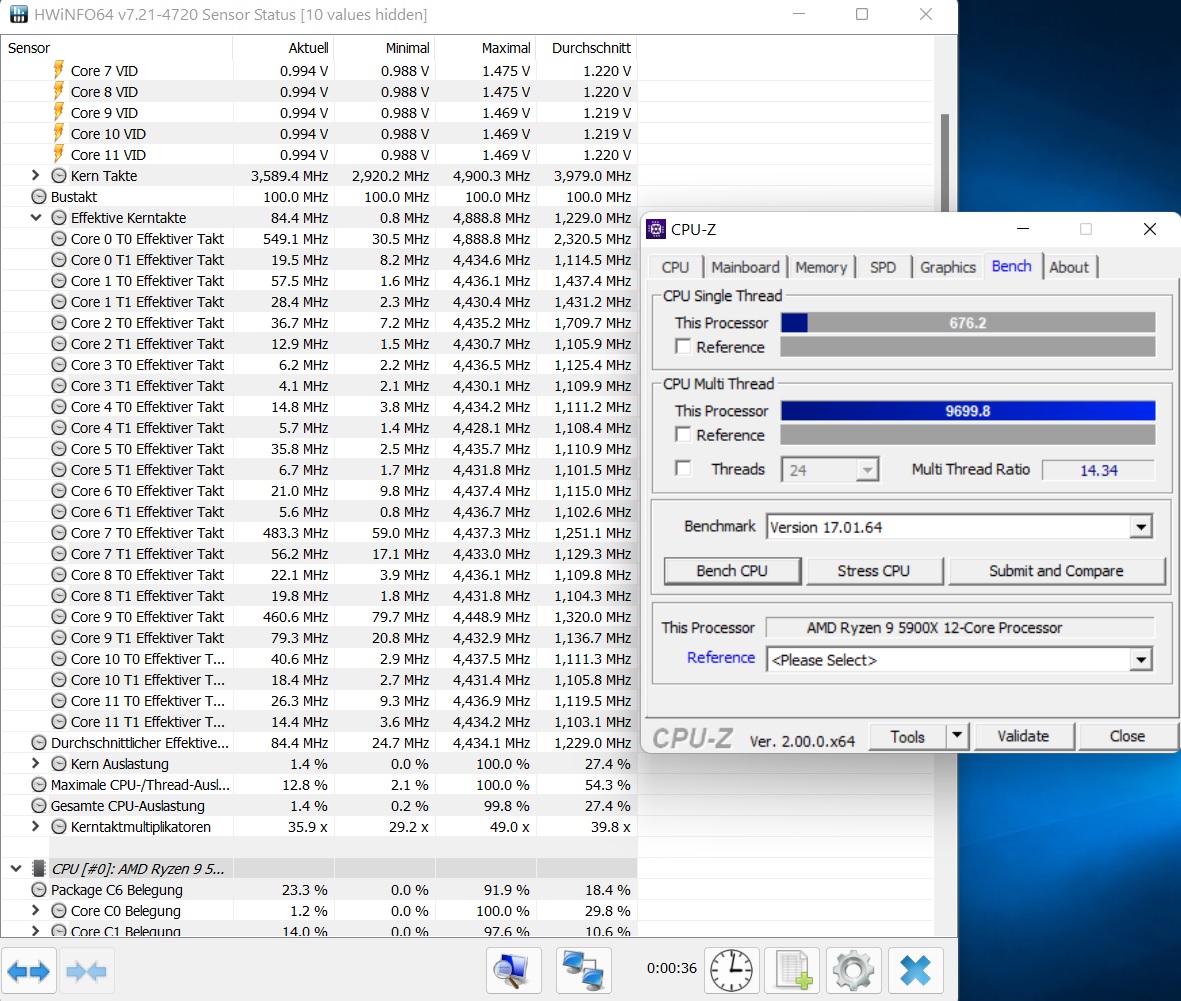Collapse the CPU [#0]: AMD Ryzen 9 section
1181x1001 pixels.
point(15,868)
